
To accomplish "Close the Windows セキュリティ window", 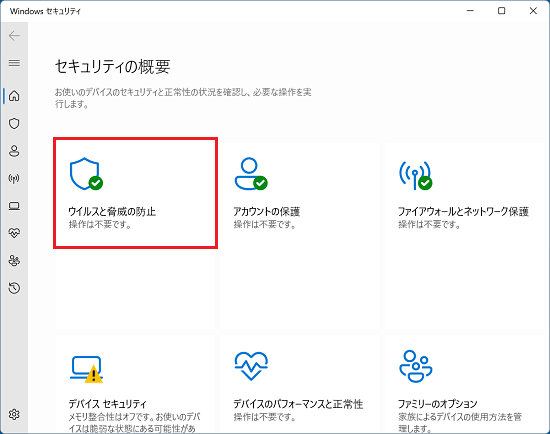I will pos(533,11).
